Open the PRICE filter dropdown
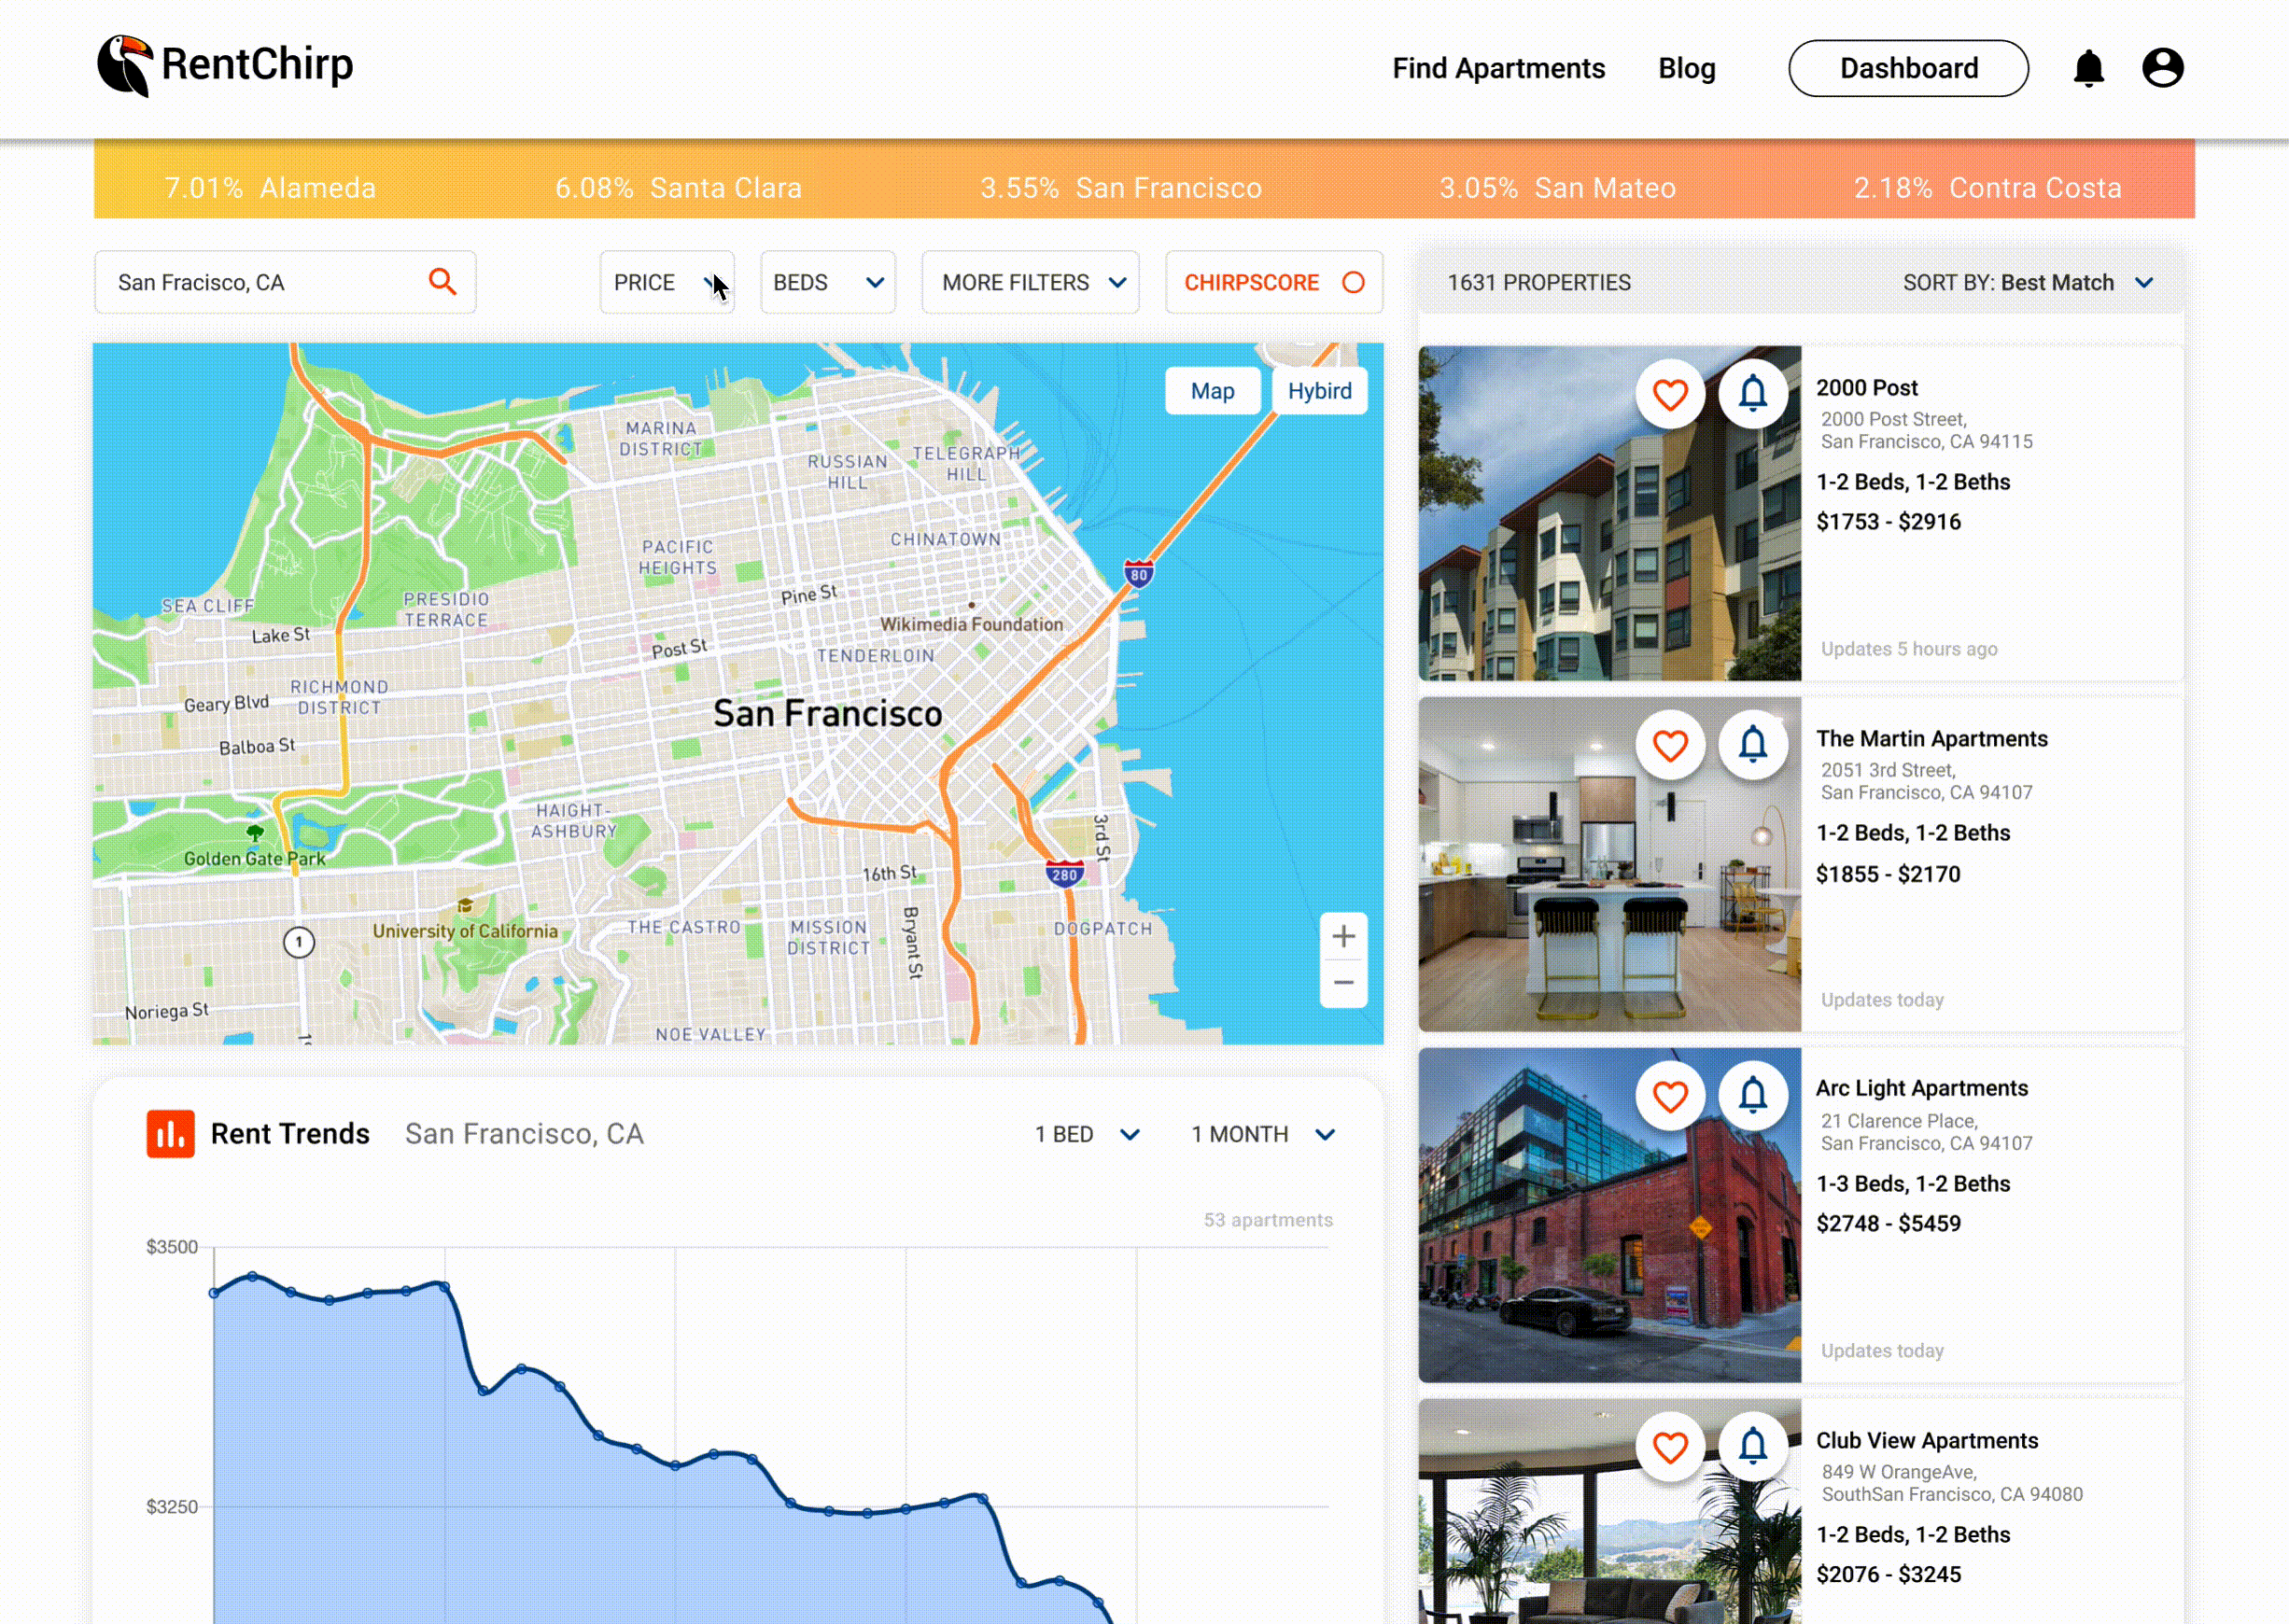This screenshot has height=1624, width=2289. (666, 282)
